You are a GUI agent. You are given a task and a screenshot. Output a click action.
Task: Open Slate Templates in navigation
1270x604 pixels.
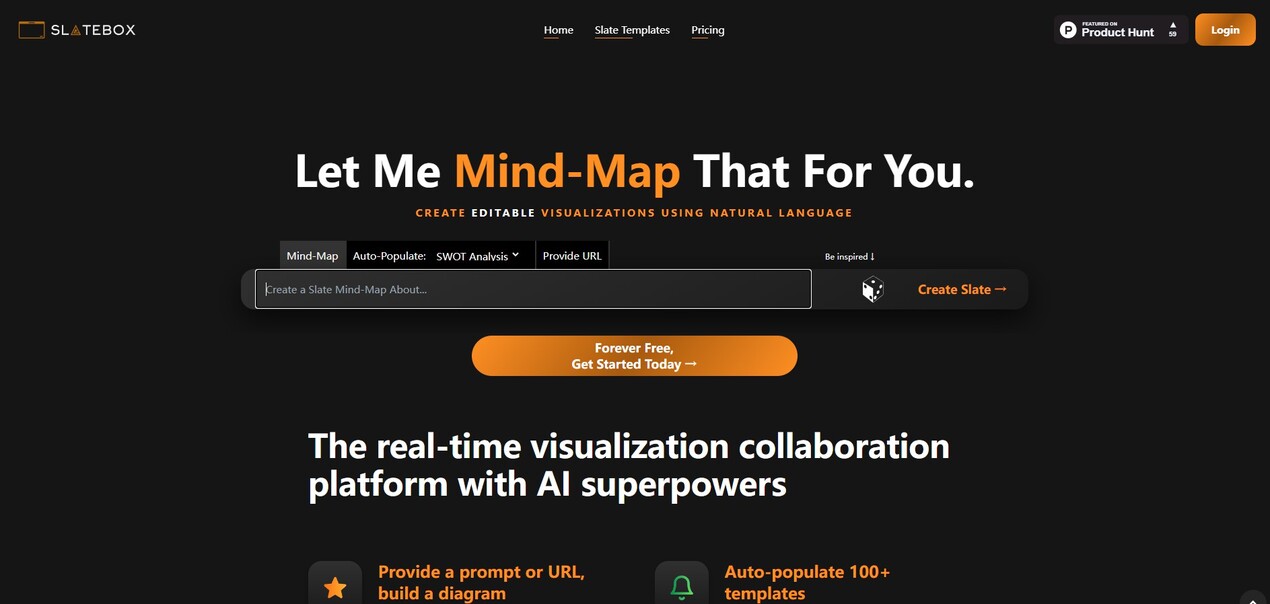click(632, 30)
